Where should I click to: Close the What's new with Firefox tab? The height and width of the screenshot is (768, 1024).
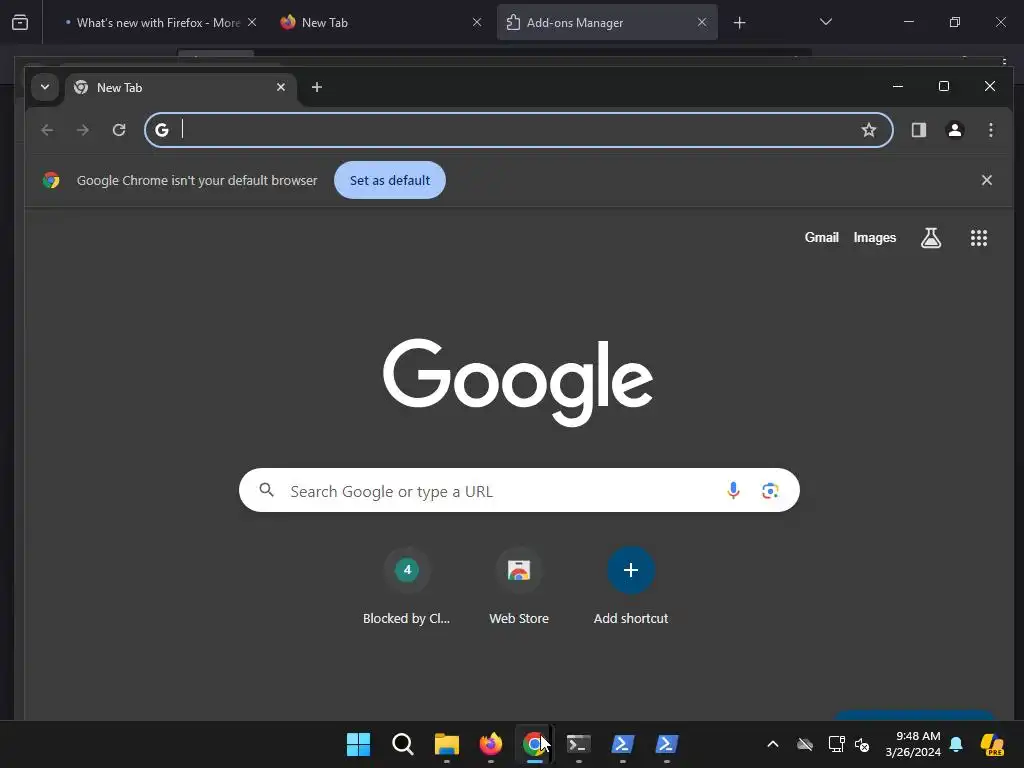(252, 23)
